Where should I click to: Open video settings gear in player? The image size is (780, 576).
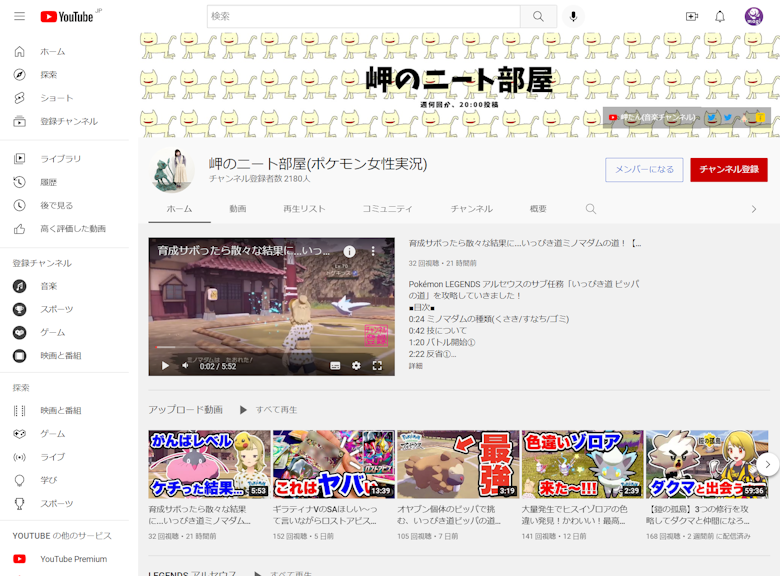(x=356, y=366)
